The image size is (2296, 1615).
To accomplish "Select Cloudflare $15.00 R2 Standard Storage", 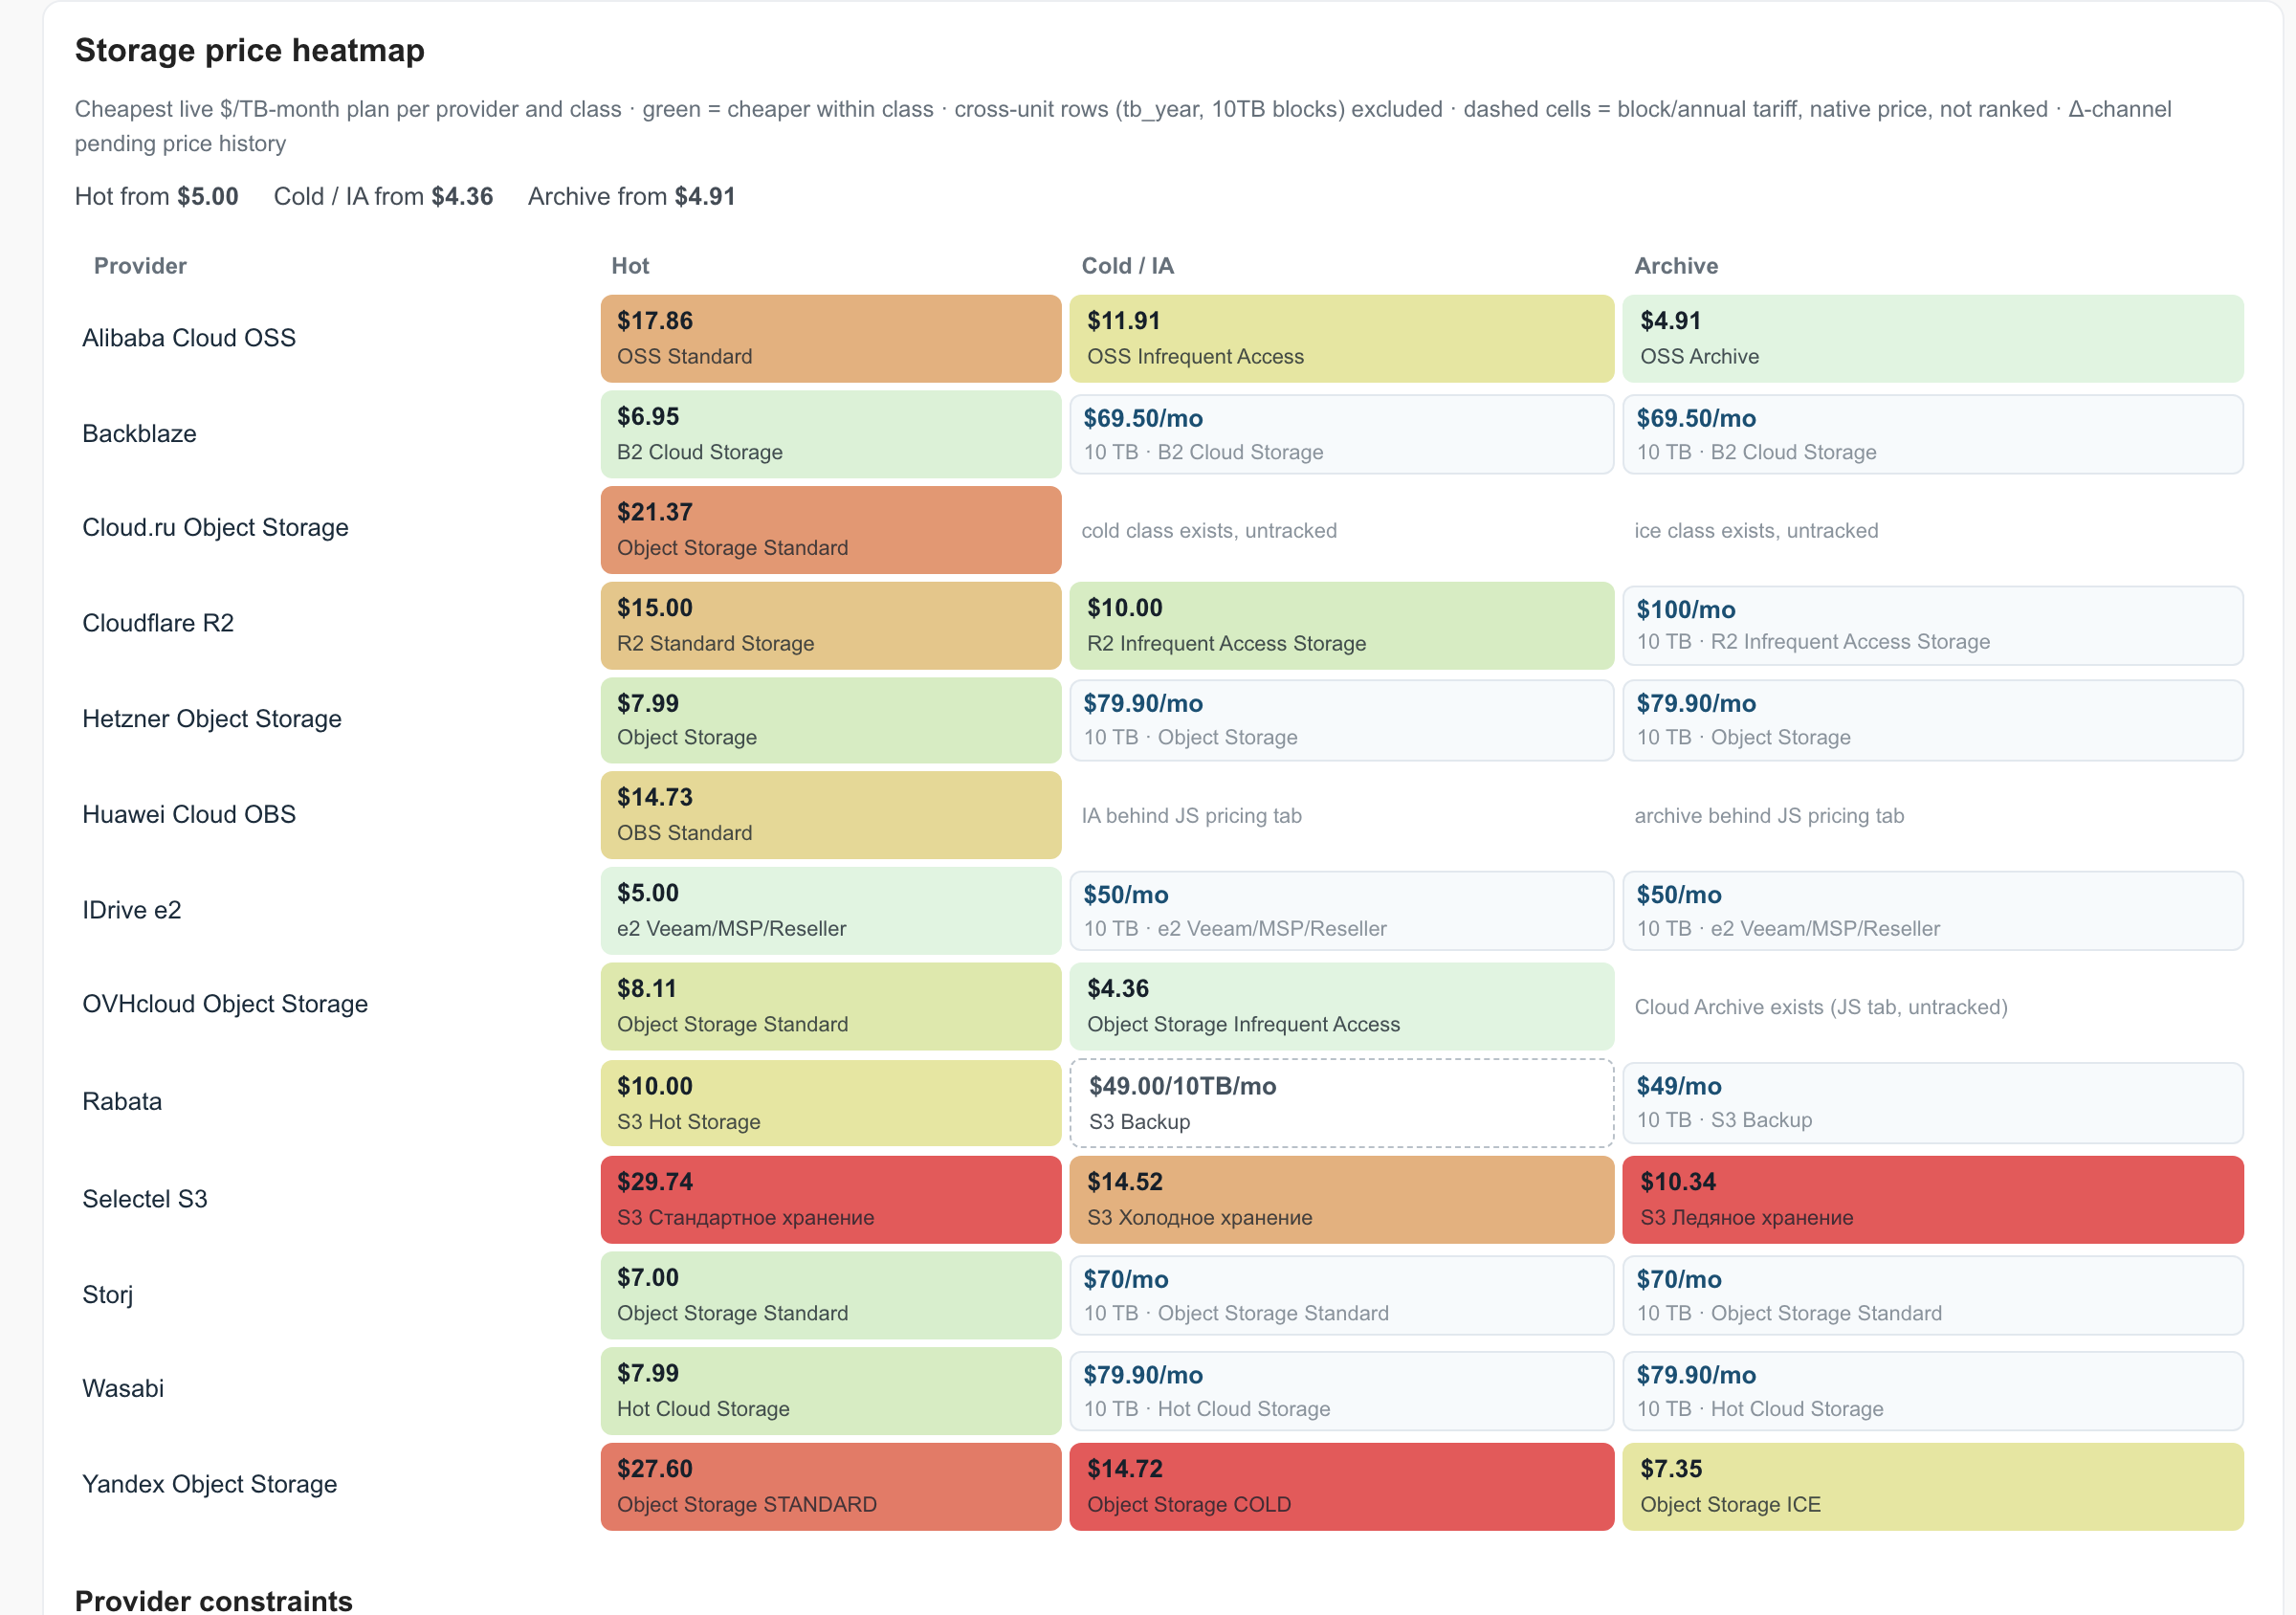I will [x=830, y=625].
